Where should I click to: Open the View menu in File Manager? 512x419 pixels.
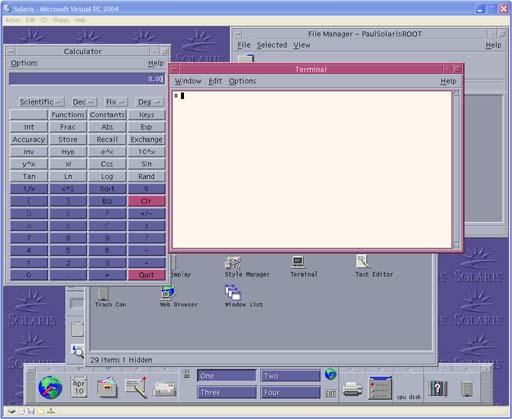pyautogui.click(x=302, y=45)
